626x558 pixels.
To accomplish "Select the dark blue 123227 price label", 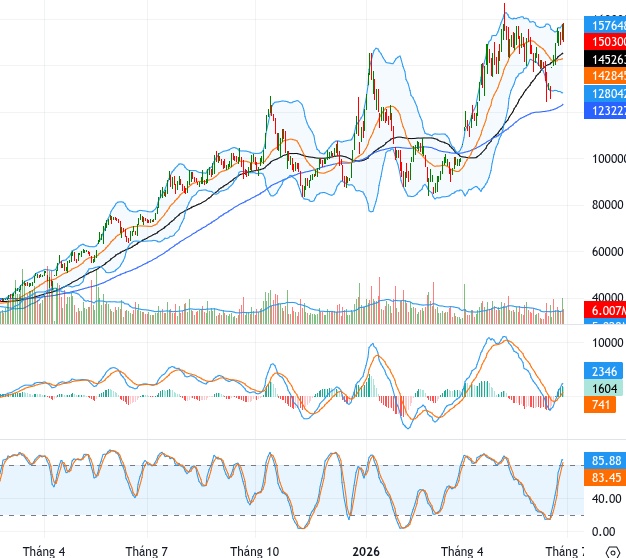I will 605,111.
